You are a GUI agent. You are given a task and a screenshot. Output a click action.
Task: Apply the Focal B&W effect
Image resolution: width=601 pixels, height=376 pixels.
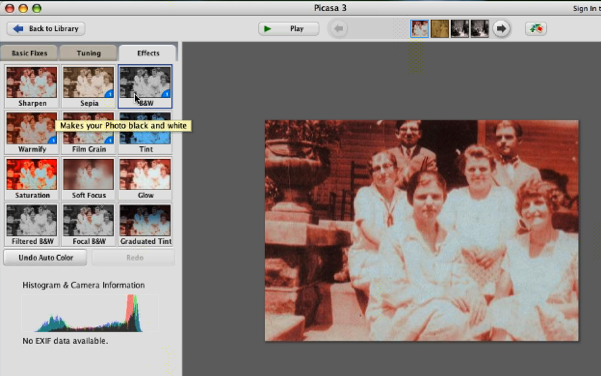pyautogui.click(x=89, y=225)
